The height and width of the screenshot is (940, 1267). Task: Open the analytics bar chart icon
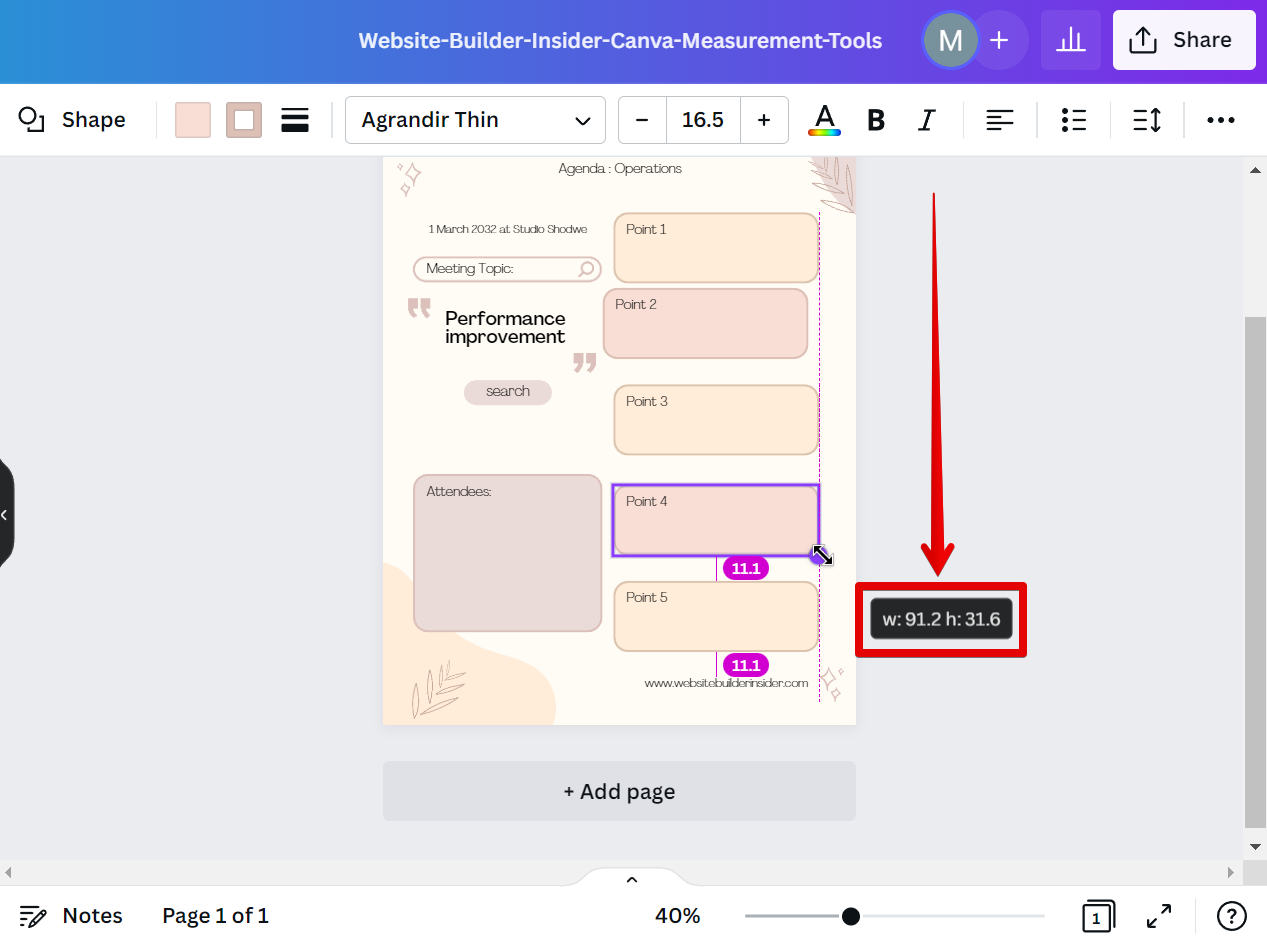(1070, 40)
